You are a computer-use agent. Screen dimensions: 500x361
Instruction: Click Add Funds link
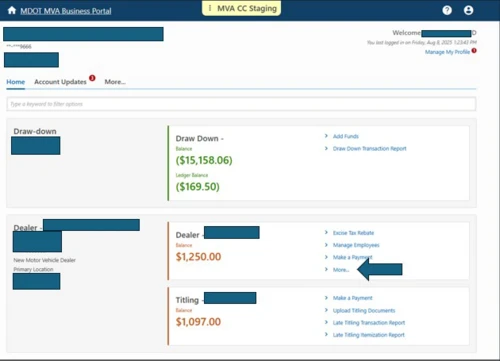(x=346, y=136)
